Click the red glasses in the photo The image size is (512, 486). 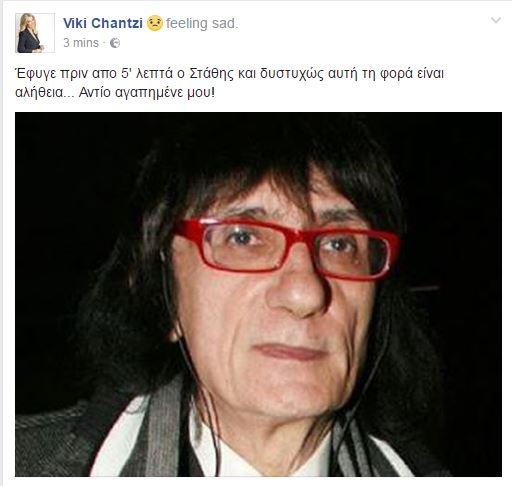tap(287, 248)
